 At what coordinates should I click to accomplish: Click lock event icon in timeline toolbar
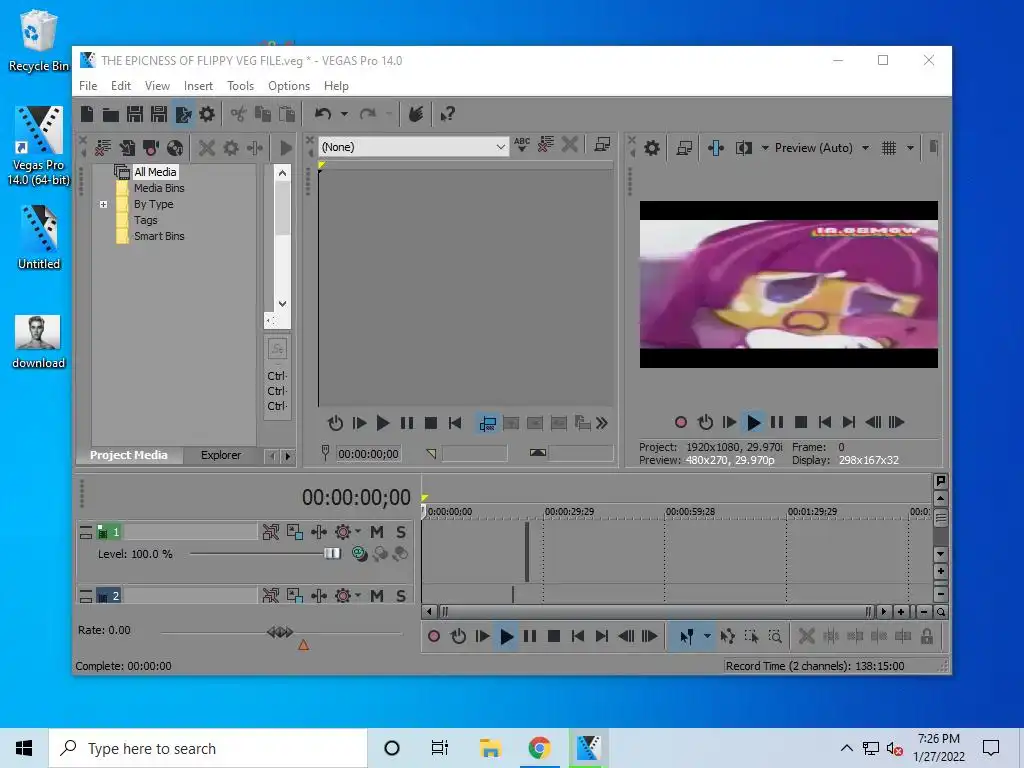click(927, 637)
